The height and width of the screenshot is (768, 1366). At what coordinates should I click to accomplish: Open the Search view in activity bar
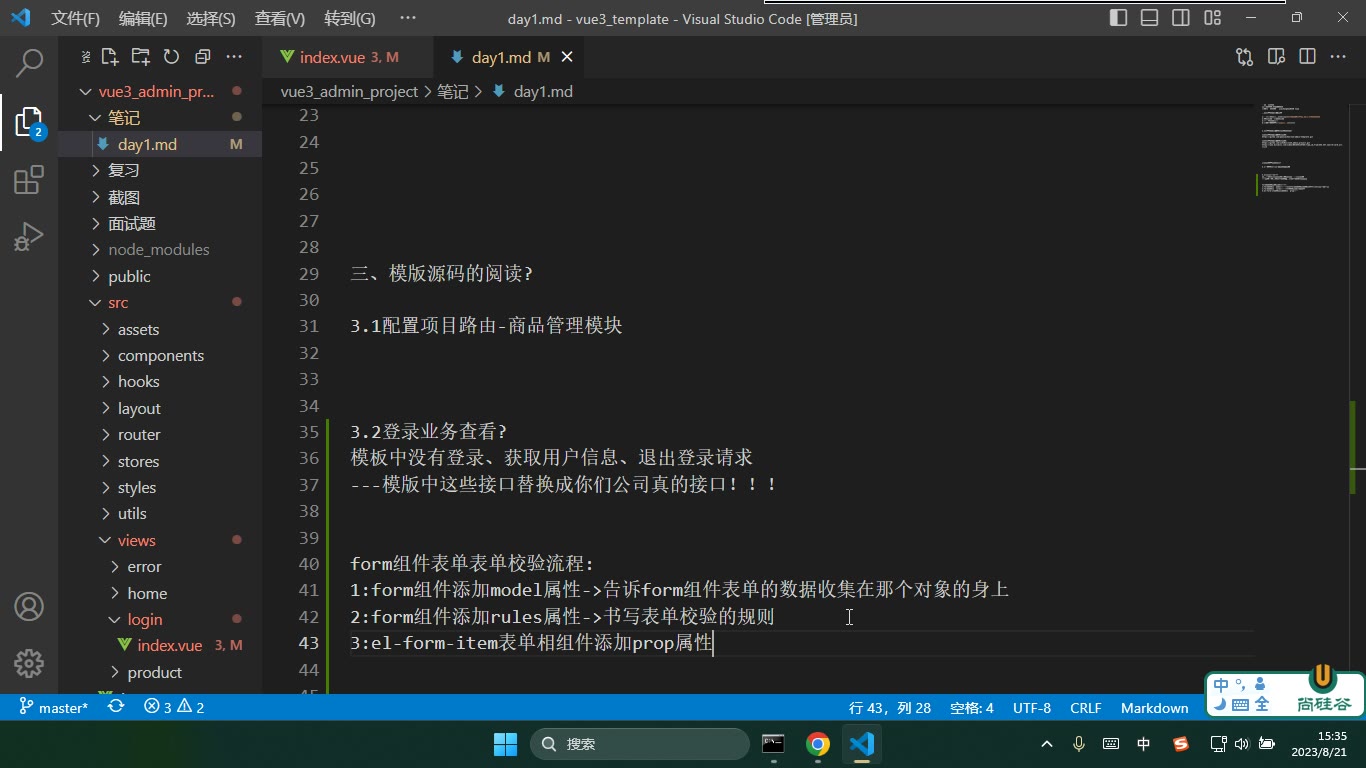29,63
